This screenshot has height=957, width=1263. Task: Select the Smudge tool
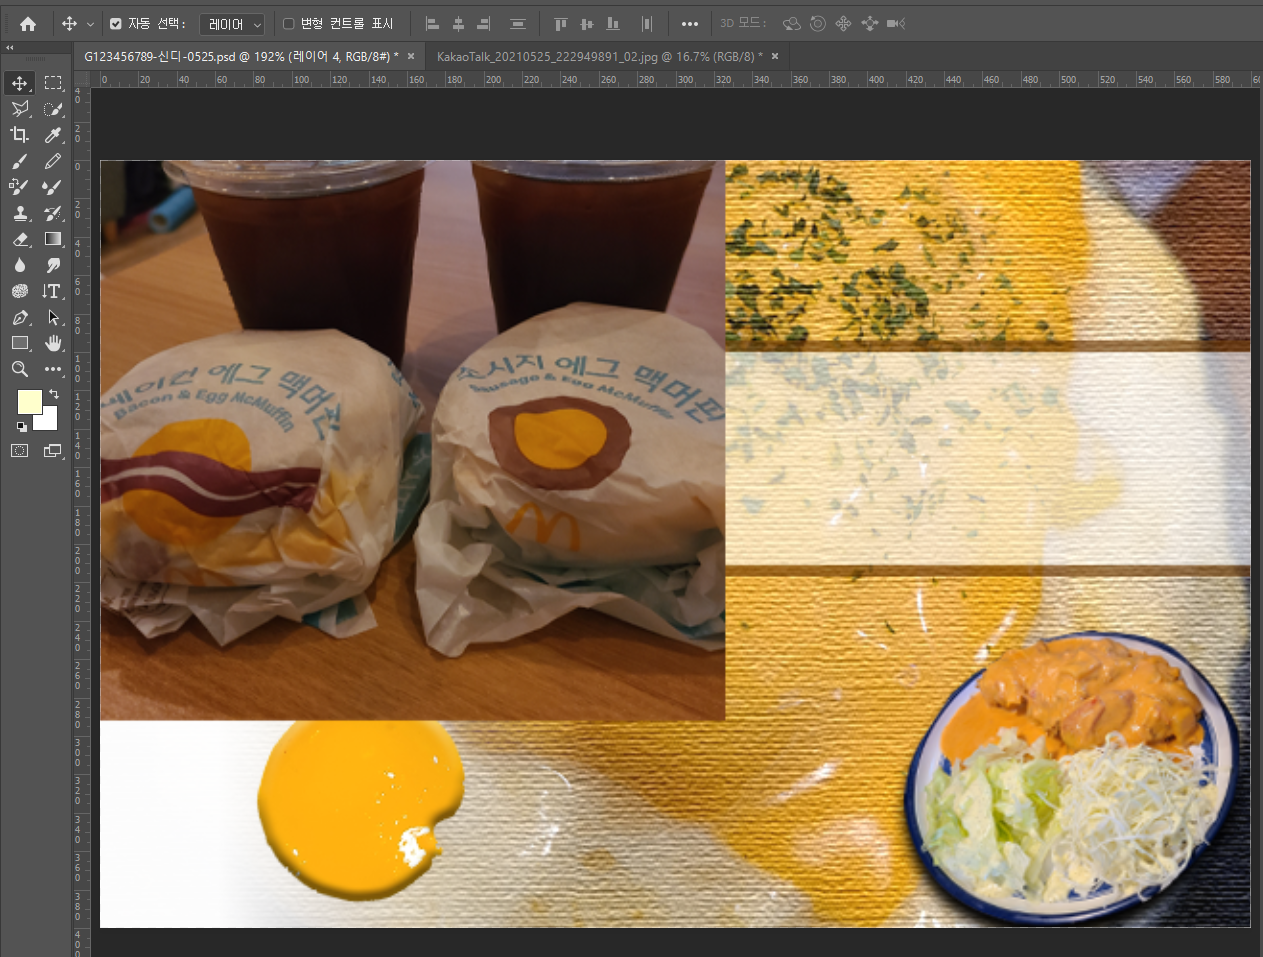[x=53, y=265]
